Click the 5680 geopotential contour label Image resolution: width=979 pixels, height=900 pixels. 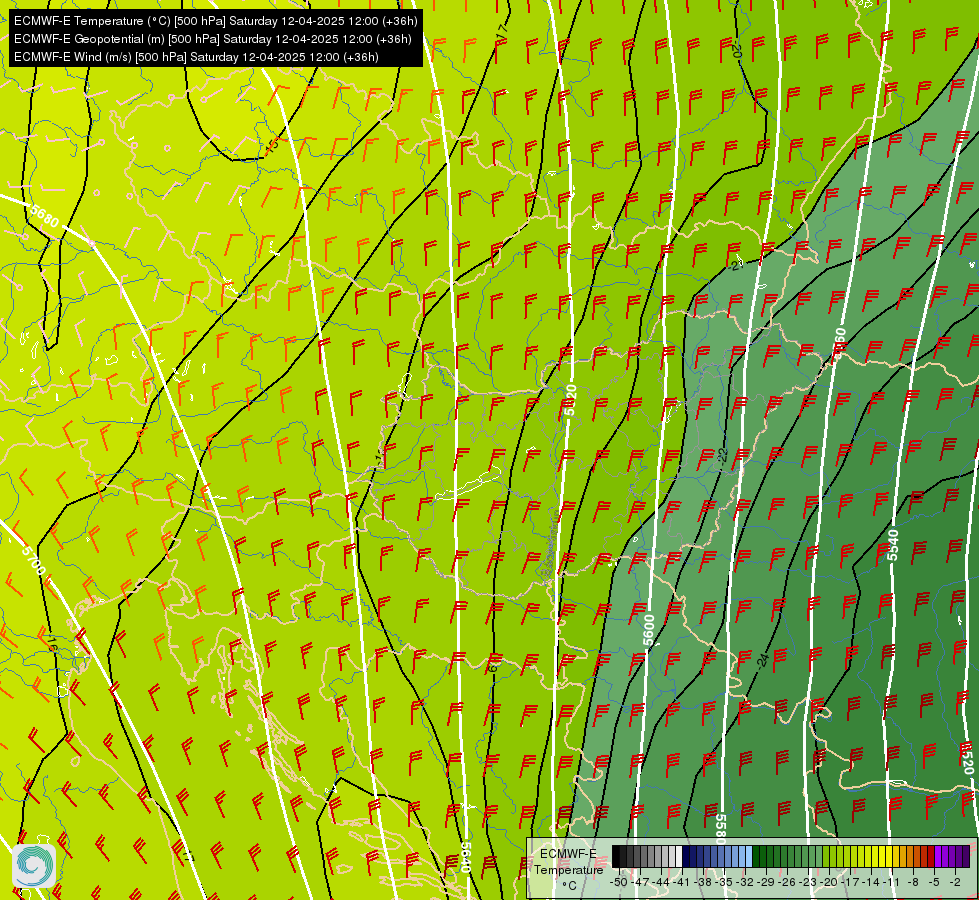(x=44, y=215)
